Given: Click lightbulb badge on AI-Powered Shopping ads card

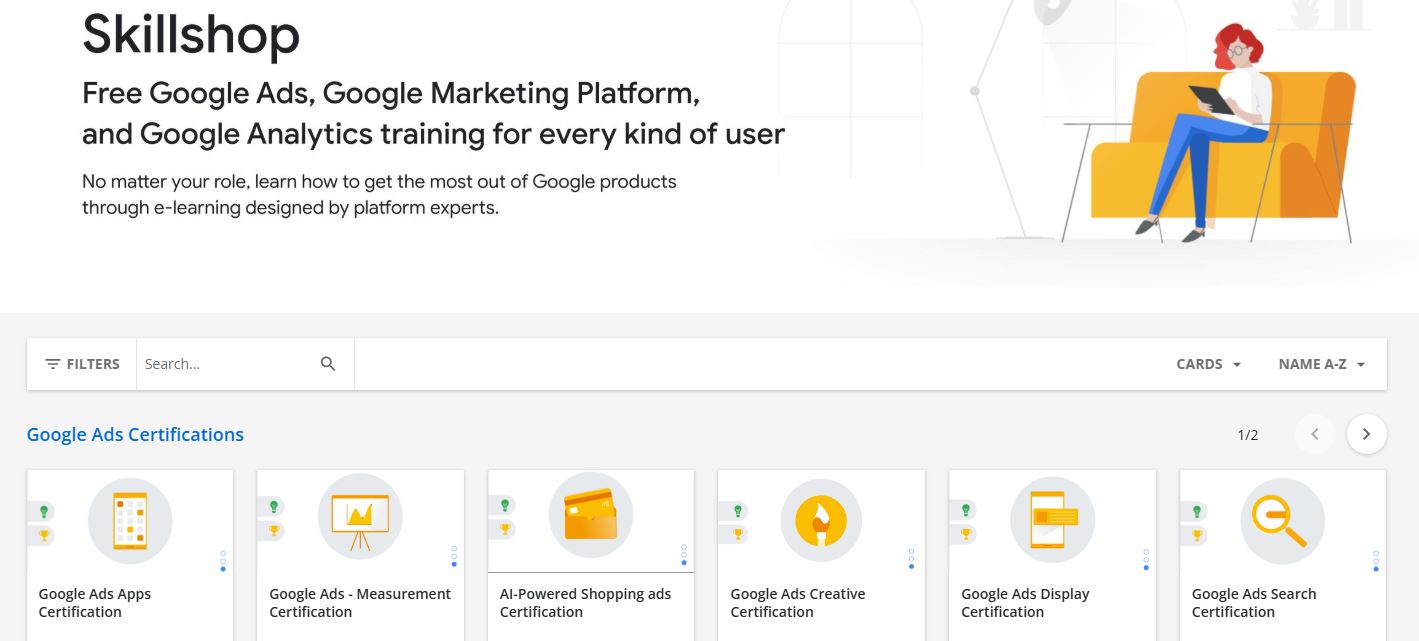Looking at the screenshot, I should click(504, 505).
